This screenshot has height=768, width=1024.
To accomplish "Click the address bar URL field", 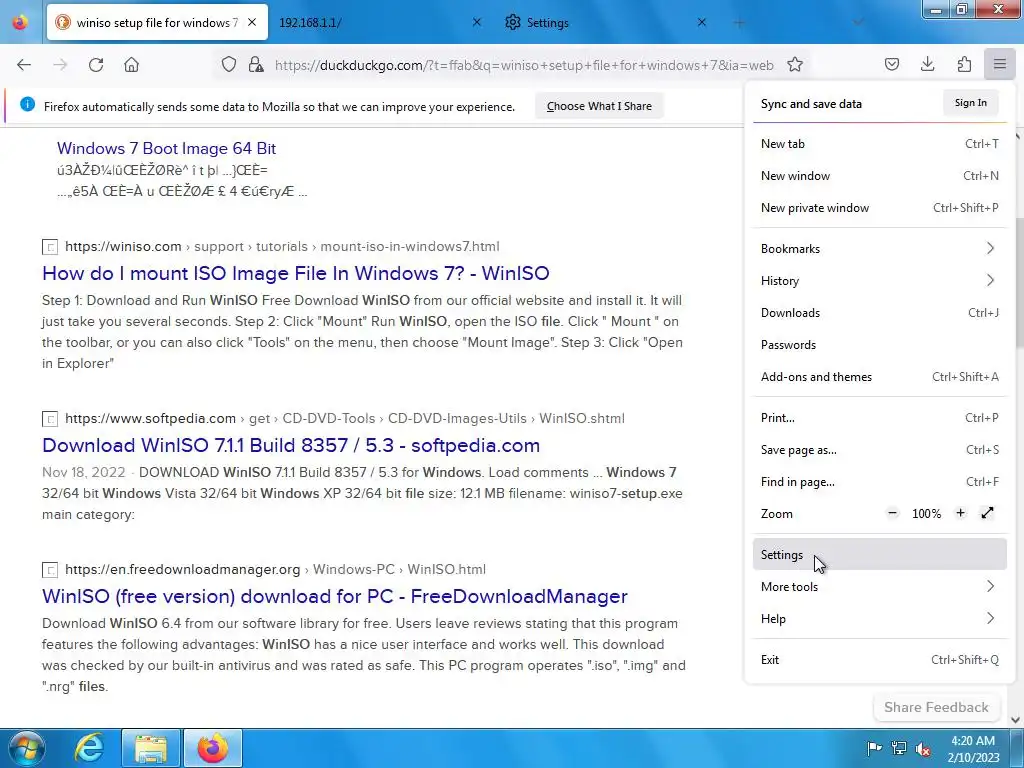I will click(524, 65).
